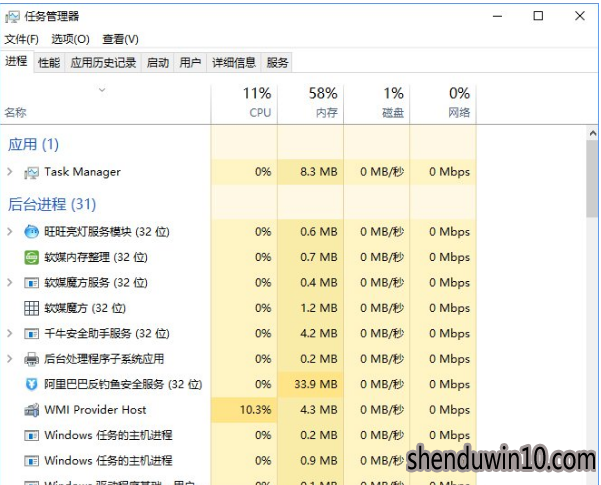601x485 pixels.
Task: Switch to the 服务 tab
Action: coord(278,62)
